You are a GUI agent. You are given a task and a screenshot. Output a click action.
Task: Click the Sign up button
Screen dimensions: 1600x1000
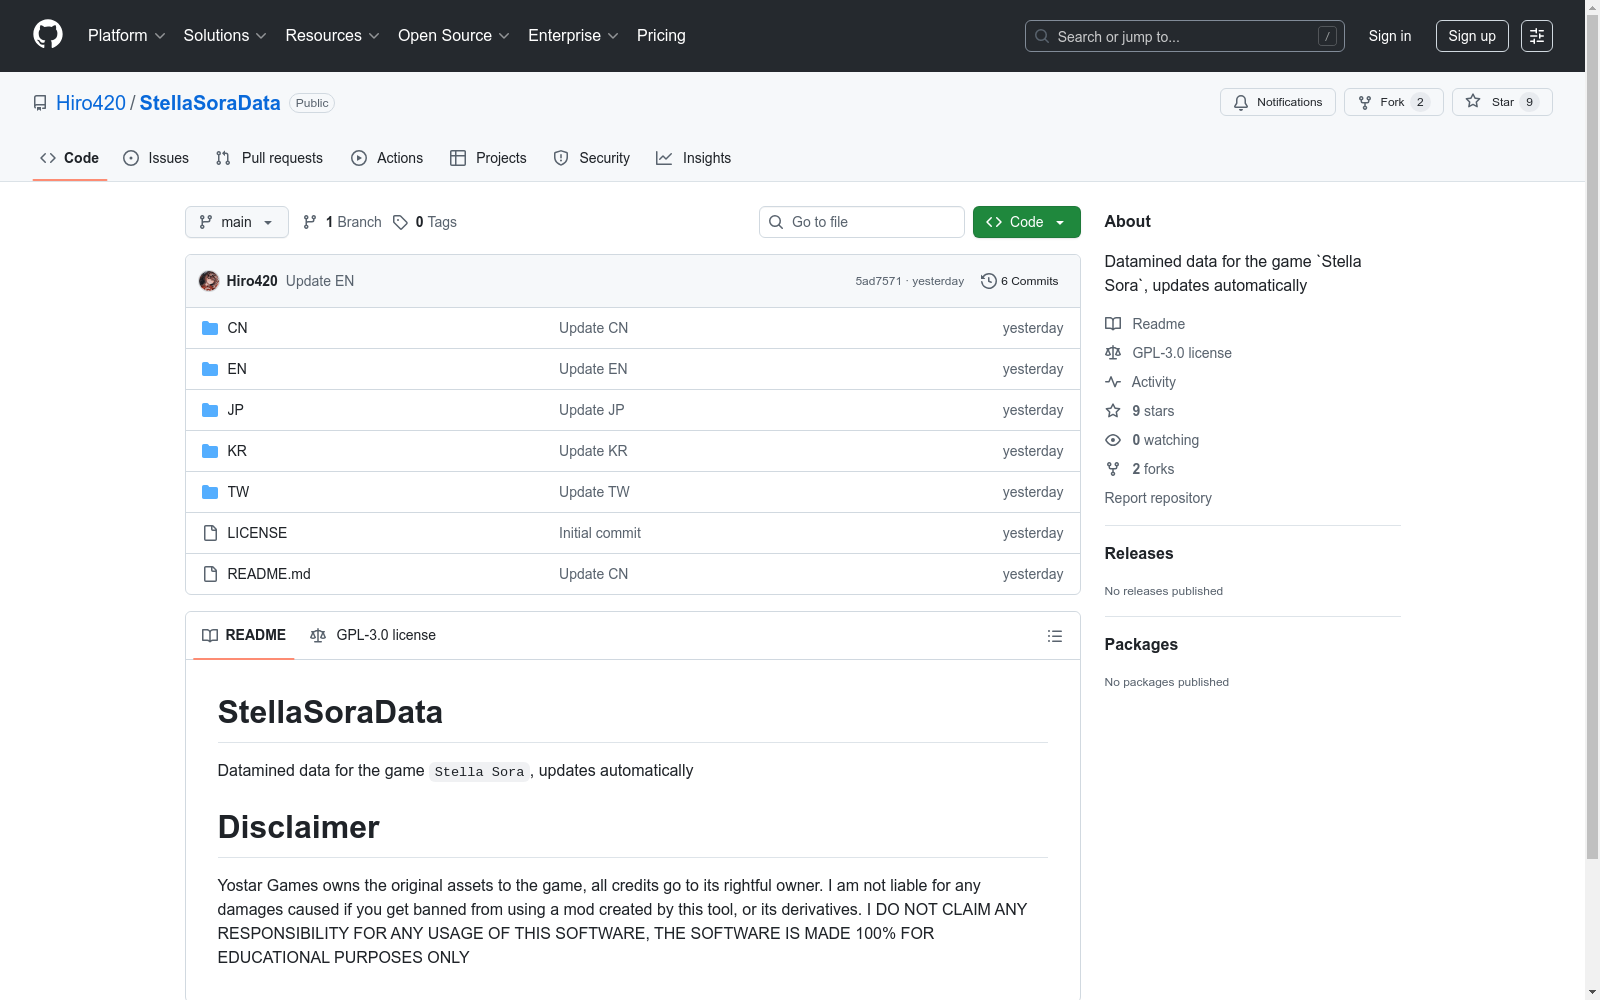[x=1472, y=36]
